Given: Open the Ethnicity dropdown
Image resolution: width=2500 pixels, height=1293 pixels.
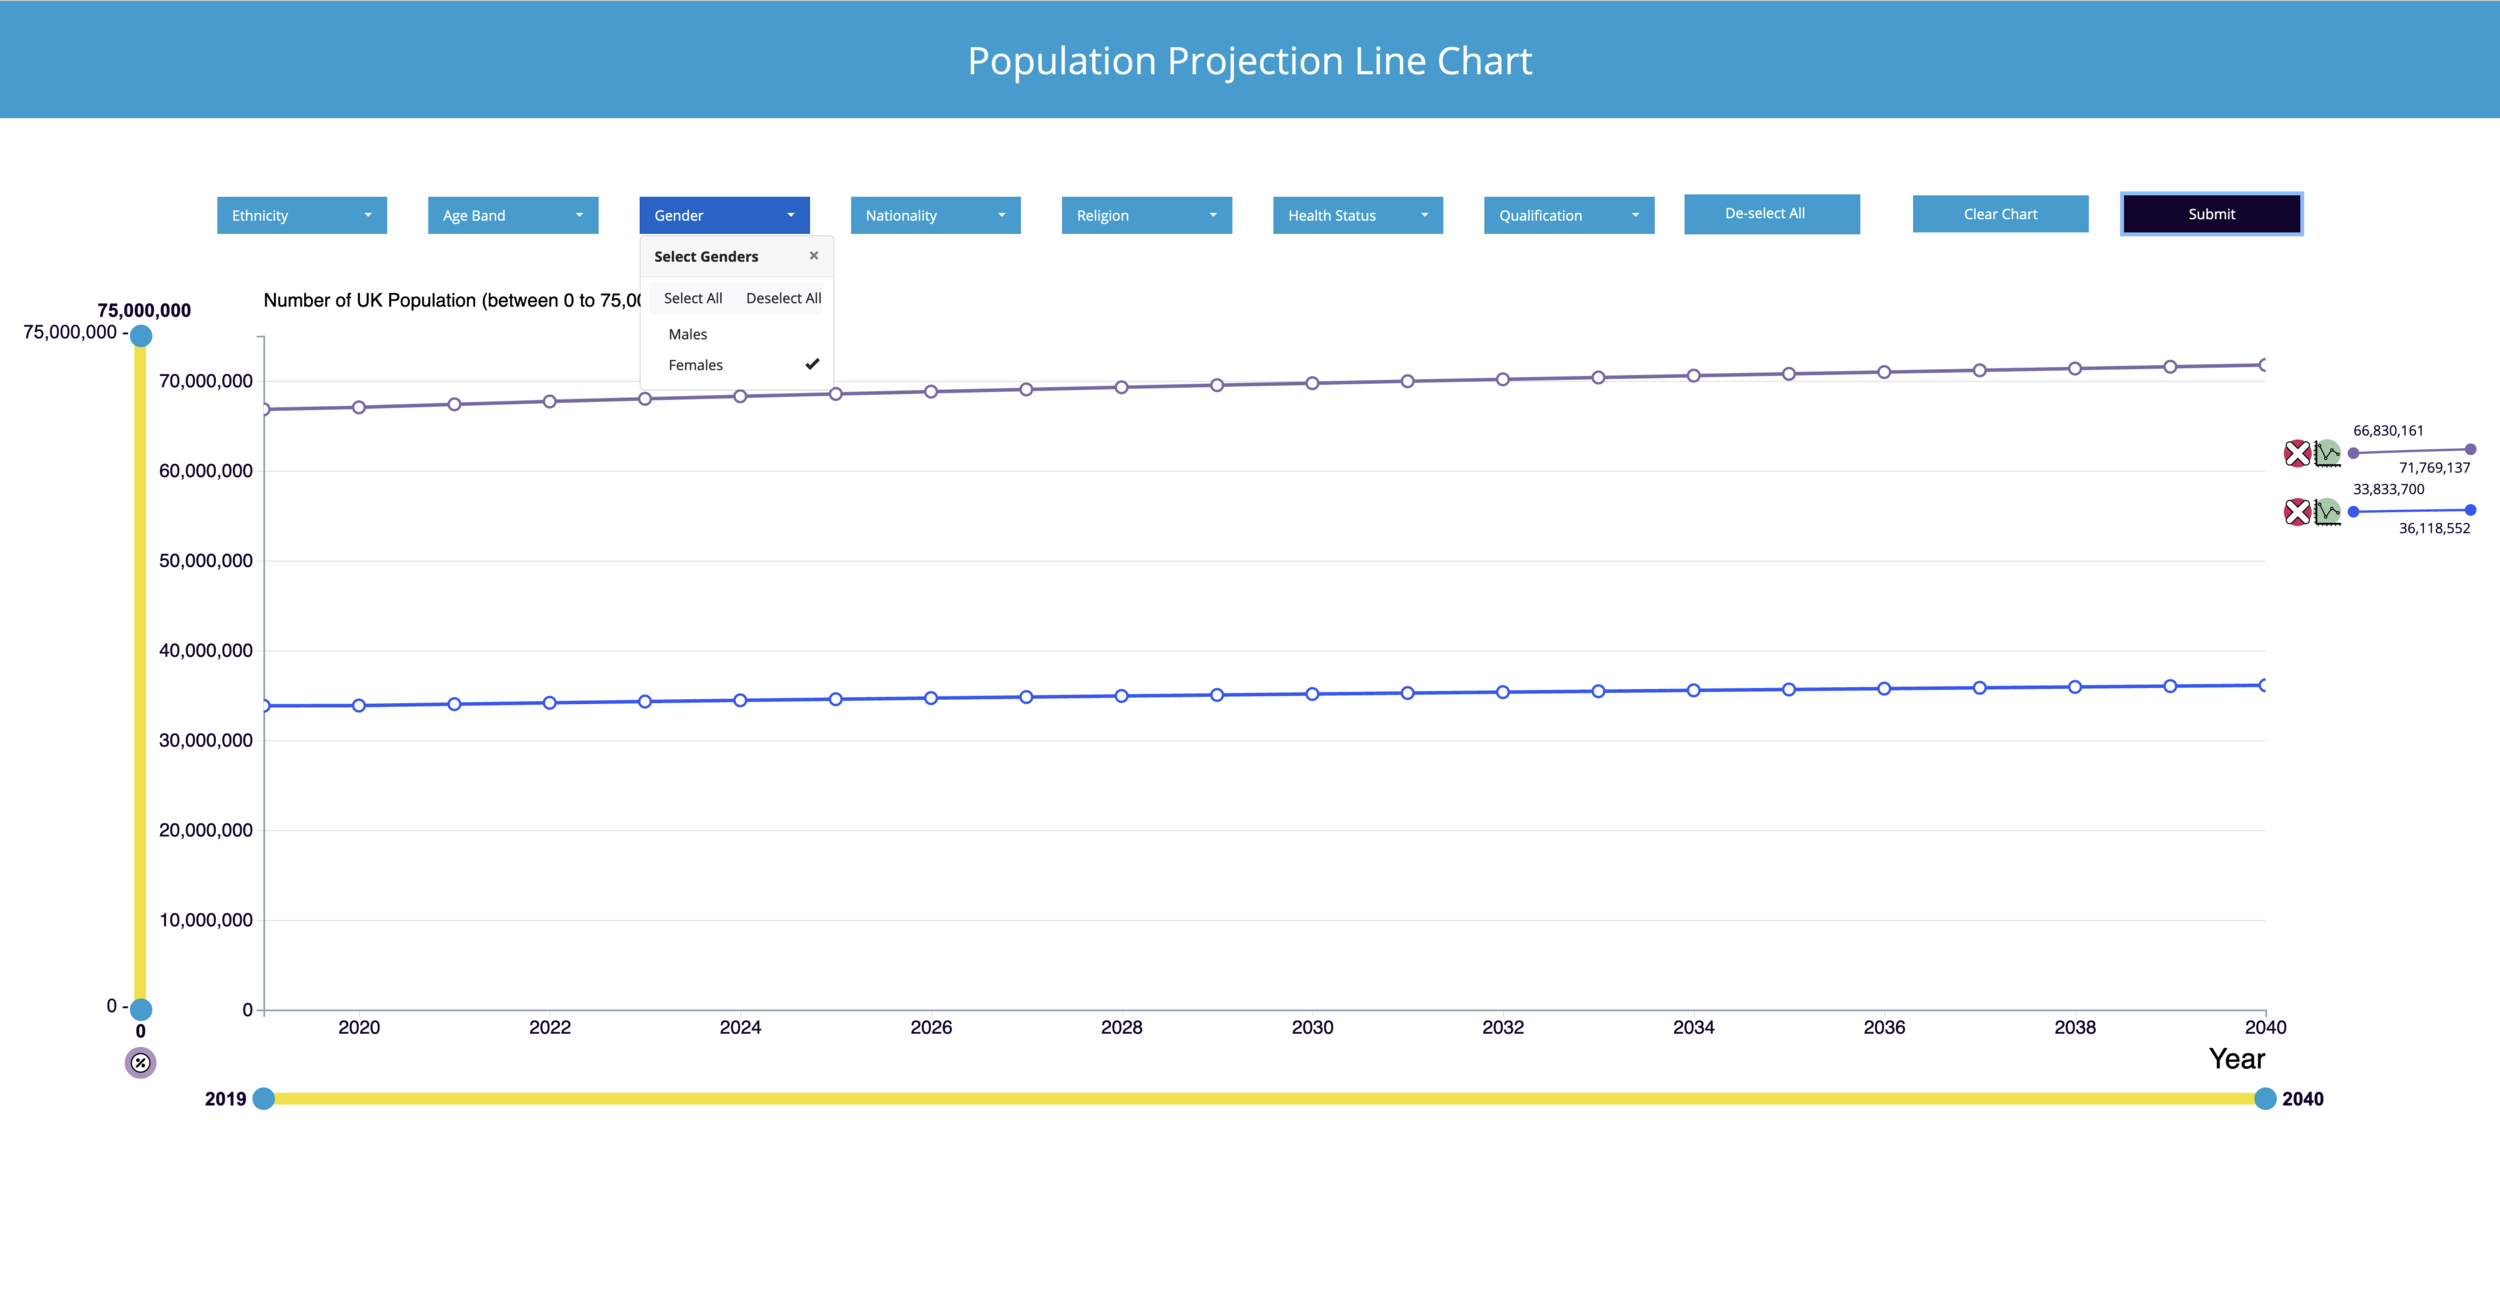Looking at the screenshot, I should (302, 215).
